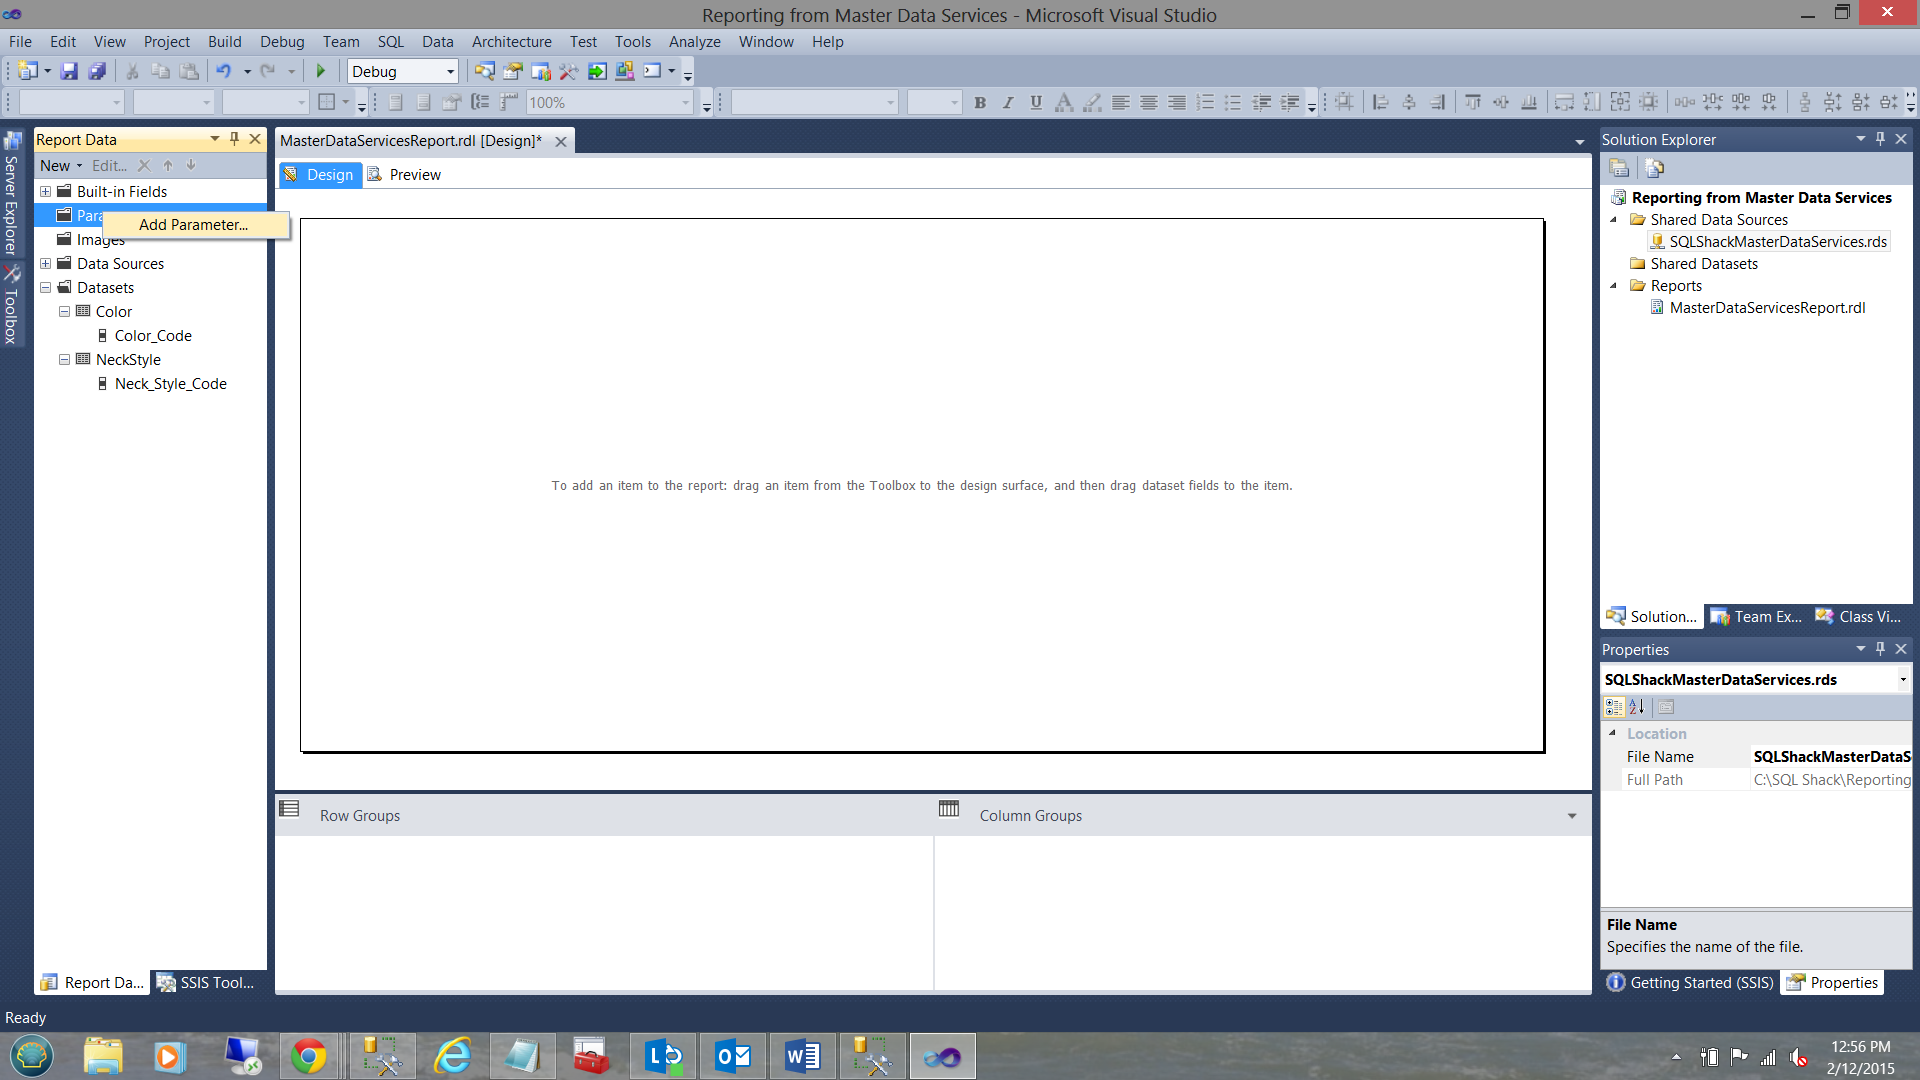This screenshot has height=1080, width=1920.
Task: Switch to the Preview tab
Action: tap(414, 175)
